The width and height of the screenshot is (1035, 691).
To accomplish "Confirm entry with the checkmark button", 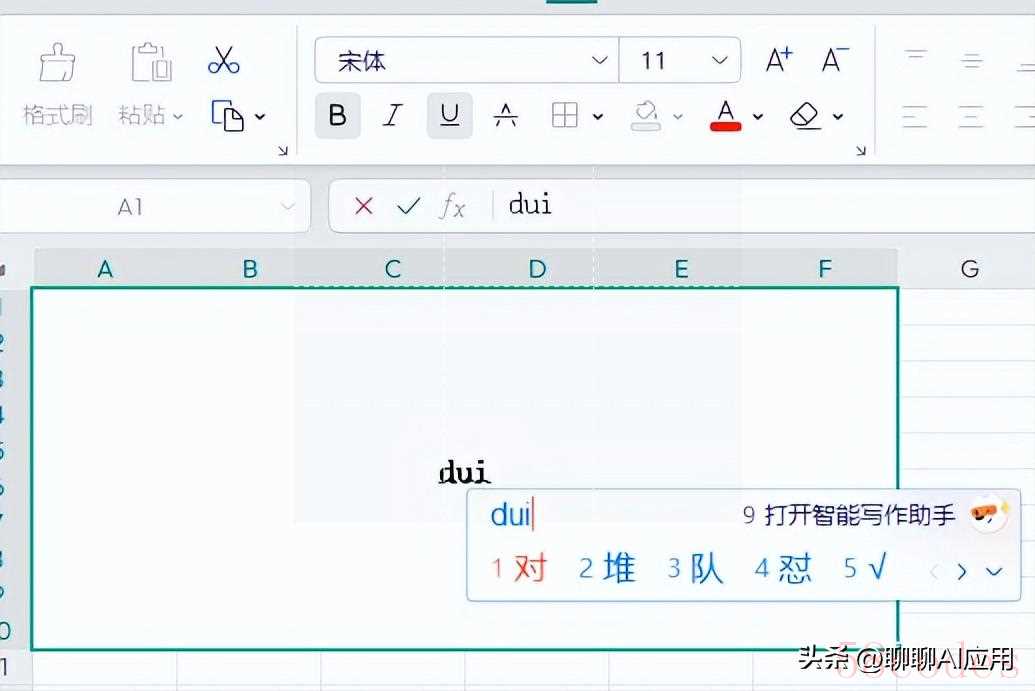I will coord(408,206).
